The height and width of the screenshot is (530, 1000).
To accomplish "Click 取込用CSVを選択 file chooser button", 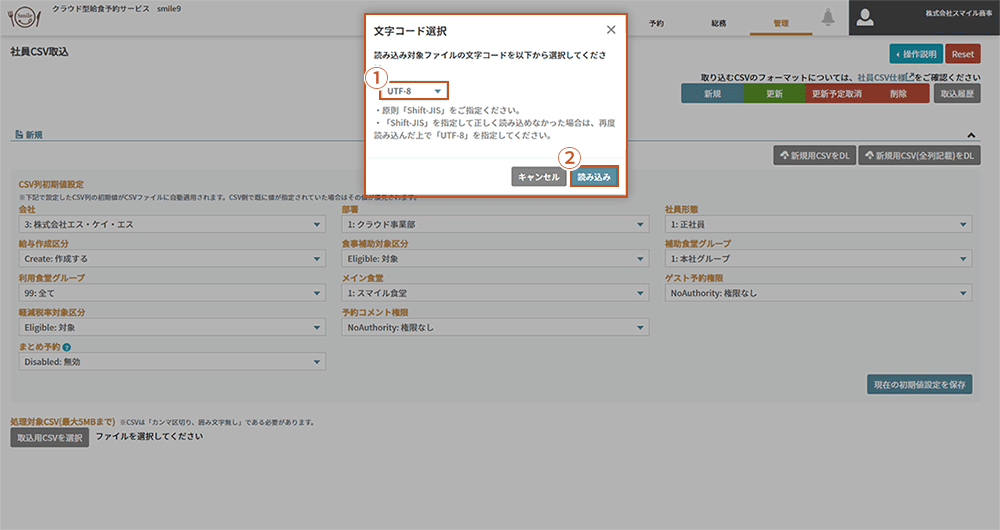I will pos(49,437).
